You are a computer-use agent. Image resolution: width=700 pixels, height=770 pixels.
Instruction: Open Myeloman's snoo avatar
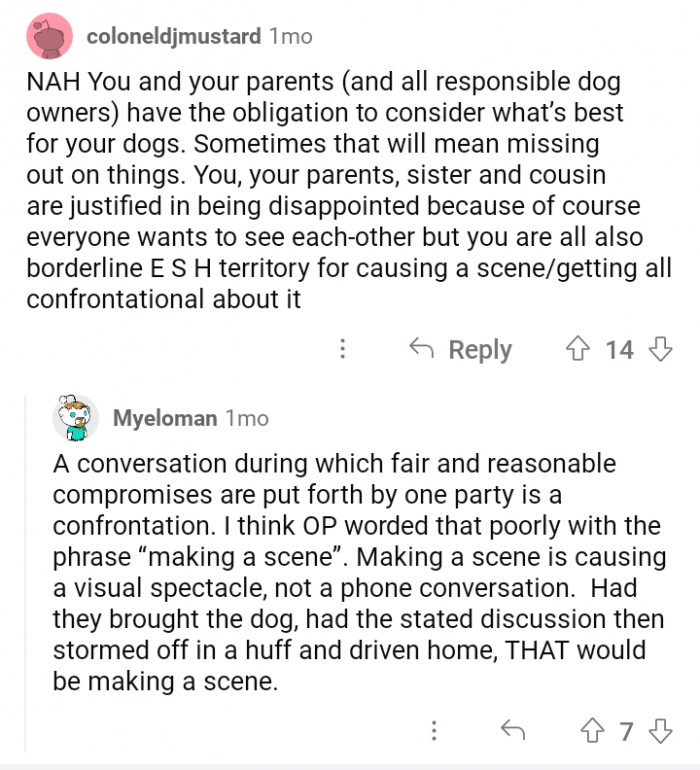pyautogui.click(x=75, y=418)
